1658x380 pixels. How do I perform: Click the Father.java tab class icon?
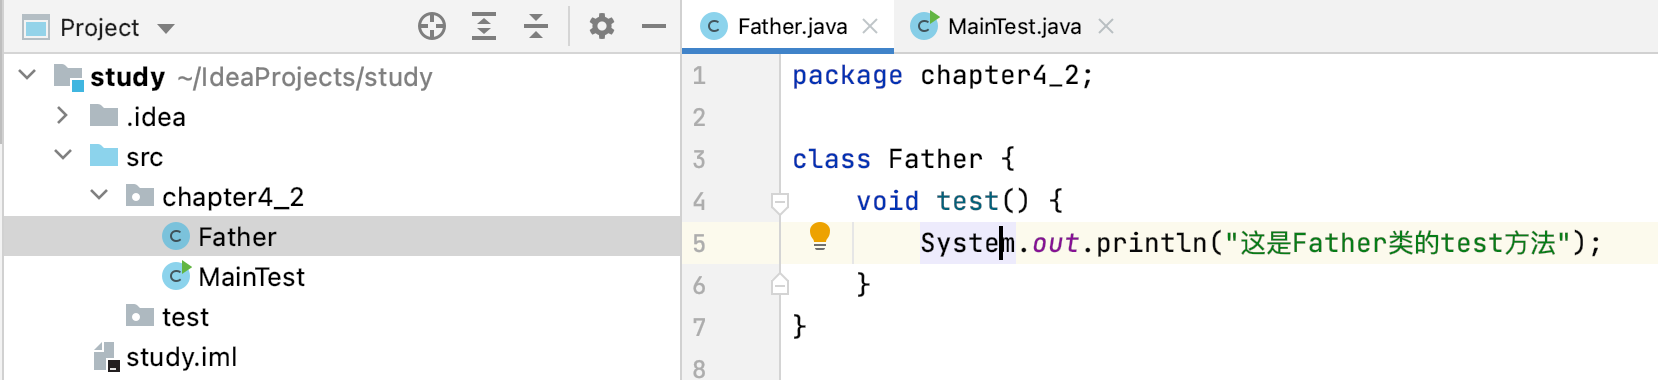click(714, 27)
